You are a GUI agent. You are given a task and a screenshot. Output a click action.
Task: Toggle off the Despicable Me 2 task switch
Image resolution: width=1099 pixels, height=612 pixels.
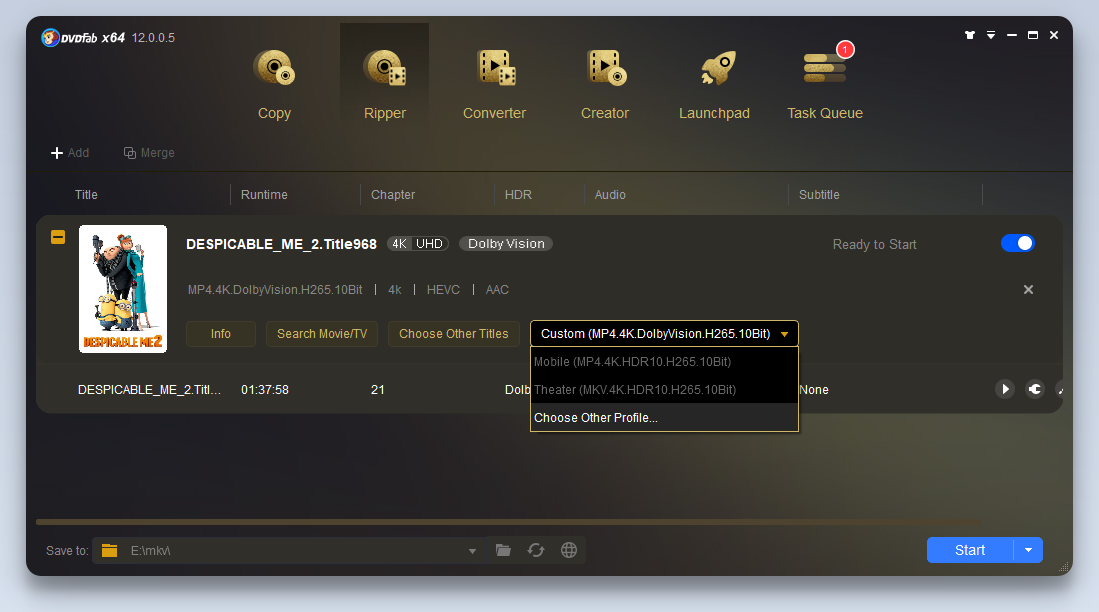click(1017, 243)
